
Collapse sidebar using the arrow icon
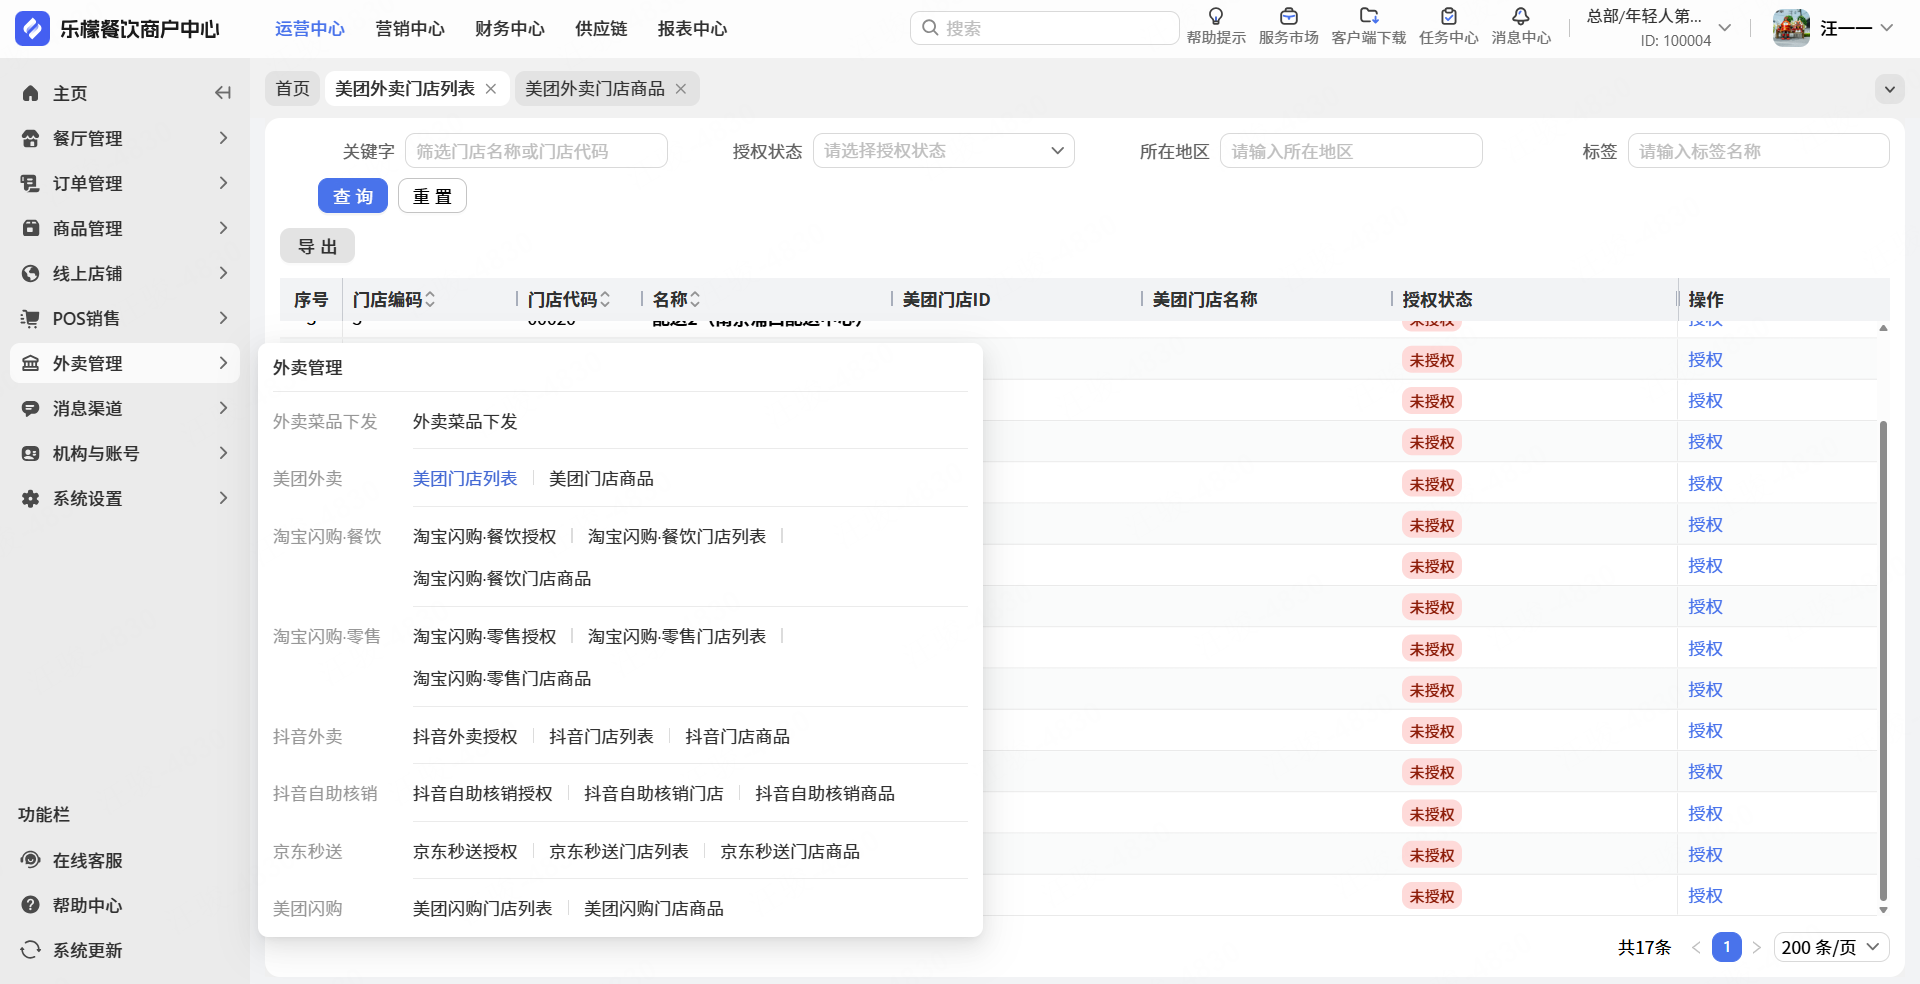[223, 93]
